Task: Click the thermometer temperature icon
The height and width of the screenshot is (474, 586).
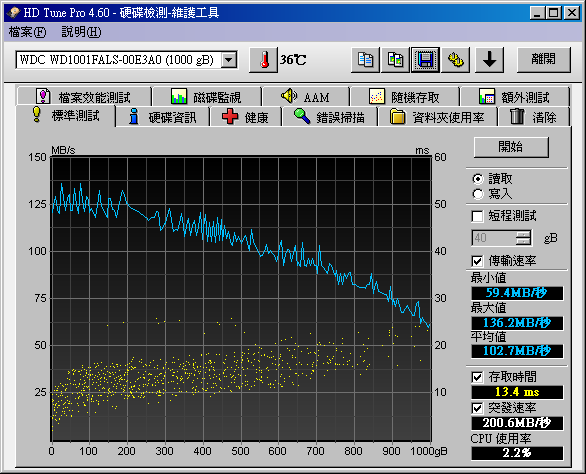Action: [x=263, y=60]
